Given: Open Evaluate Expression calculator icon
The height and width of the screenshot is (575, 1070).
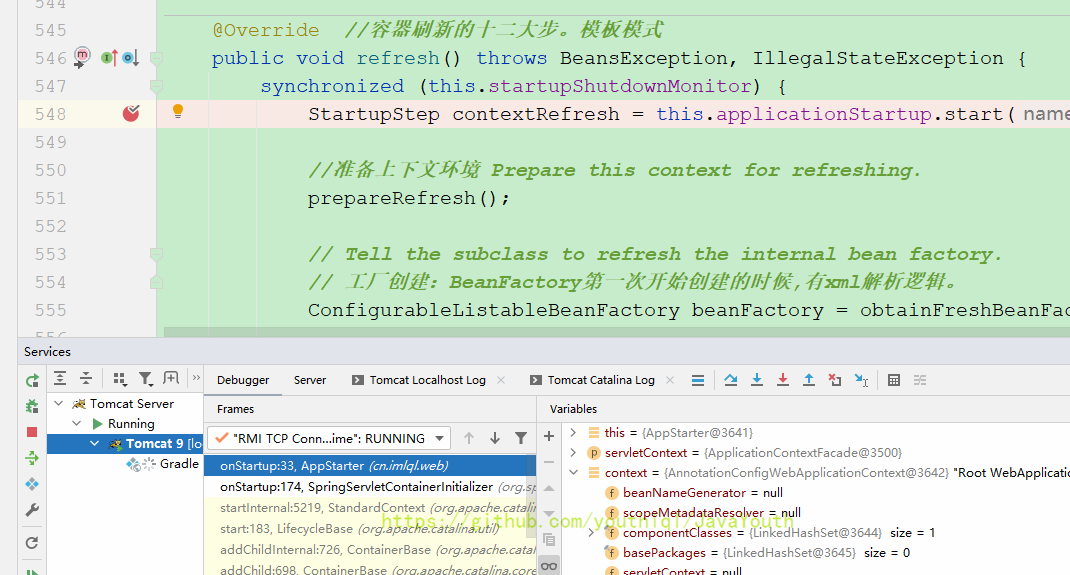Looking at the screenshot, I should pyautogui.click(x=894, y=380).
